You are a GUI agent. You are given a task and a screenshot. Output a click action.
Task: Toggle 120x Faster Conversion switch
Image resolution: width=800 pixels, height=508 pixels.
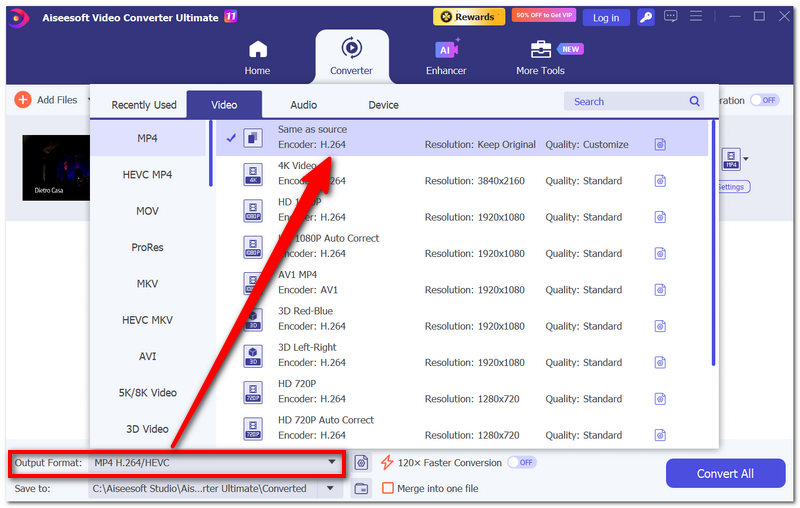coord(521,462)
